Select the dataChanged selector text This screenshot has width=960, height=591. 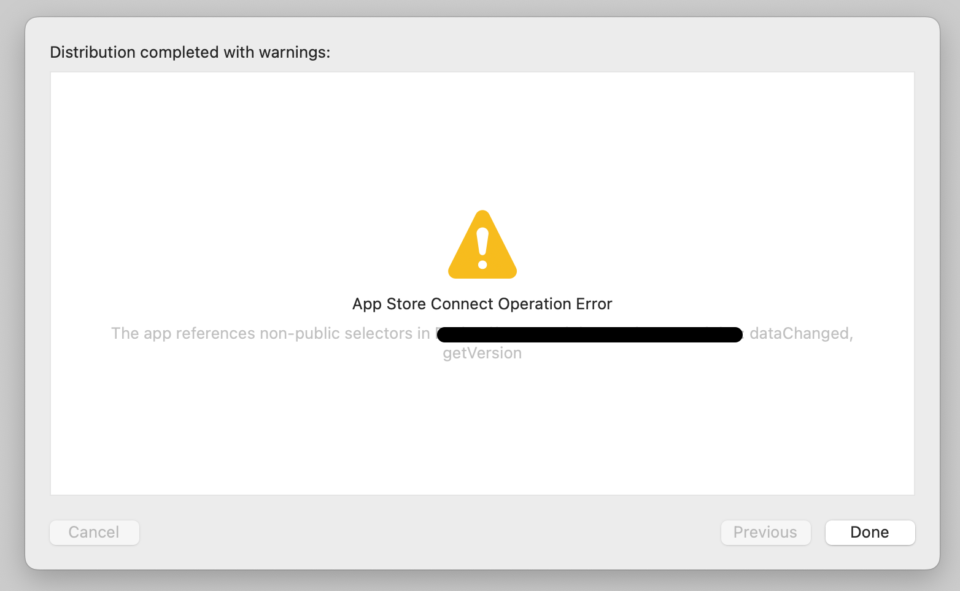click(x=801, y=334)
